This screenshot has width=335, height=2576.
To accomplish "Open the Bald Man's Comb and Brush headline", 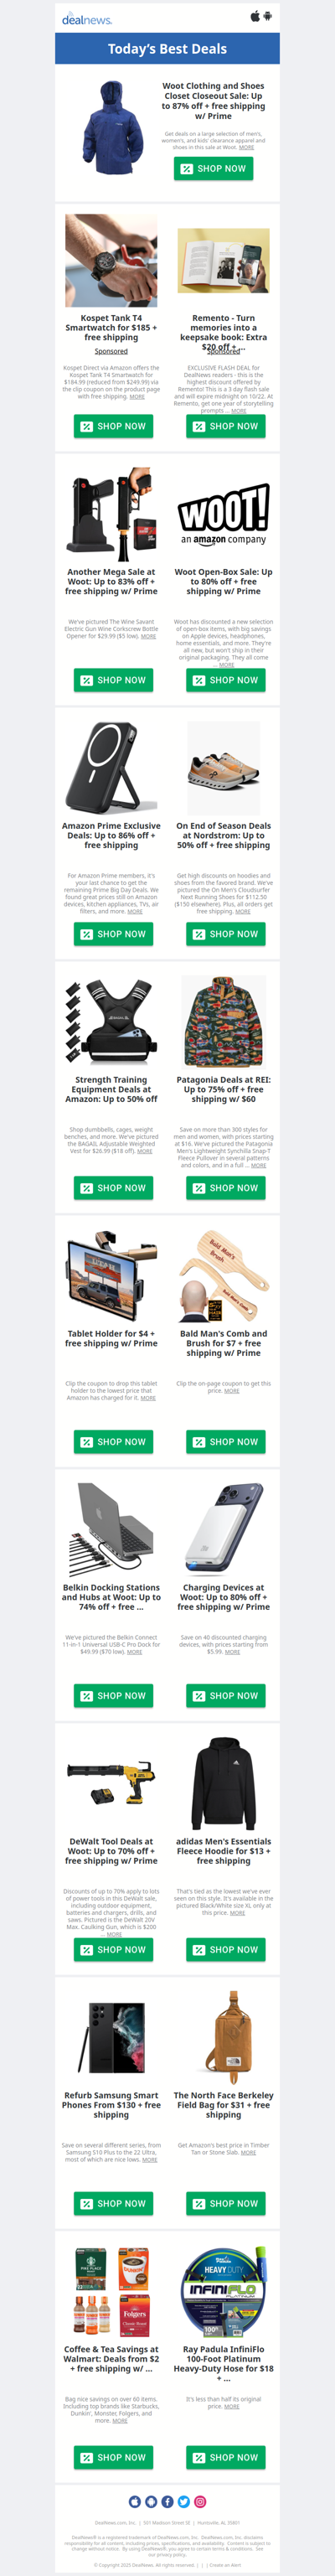I will pos(223,1343).
